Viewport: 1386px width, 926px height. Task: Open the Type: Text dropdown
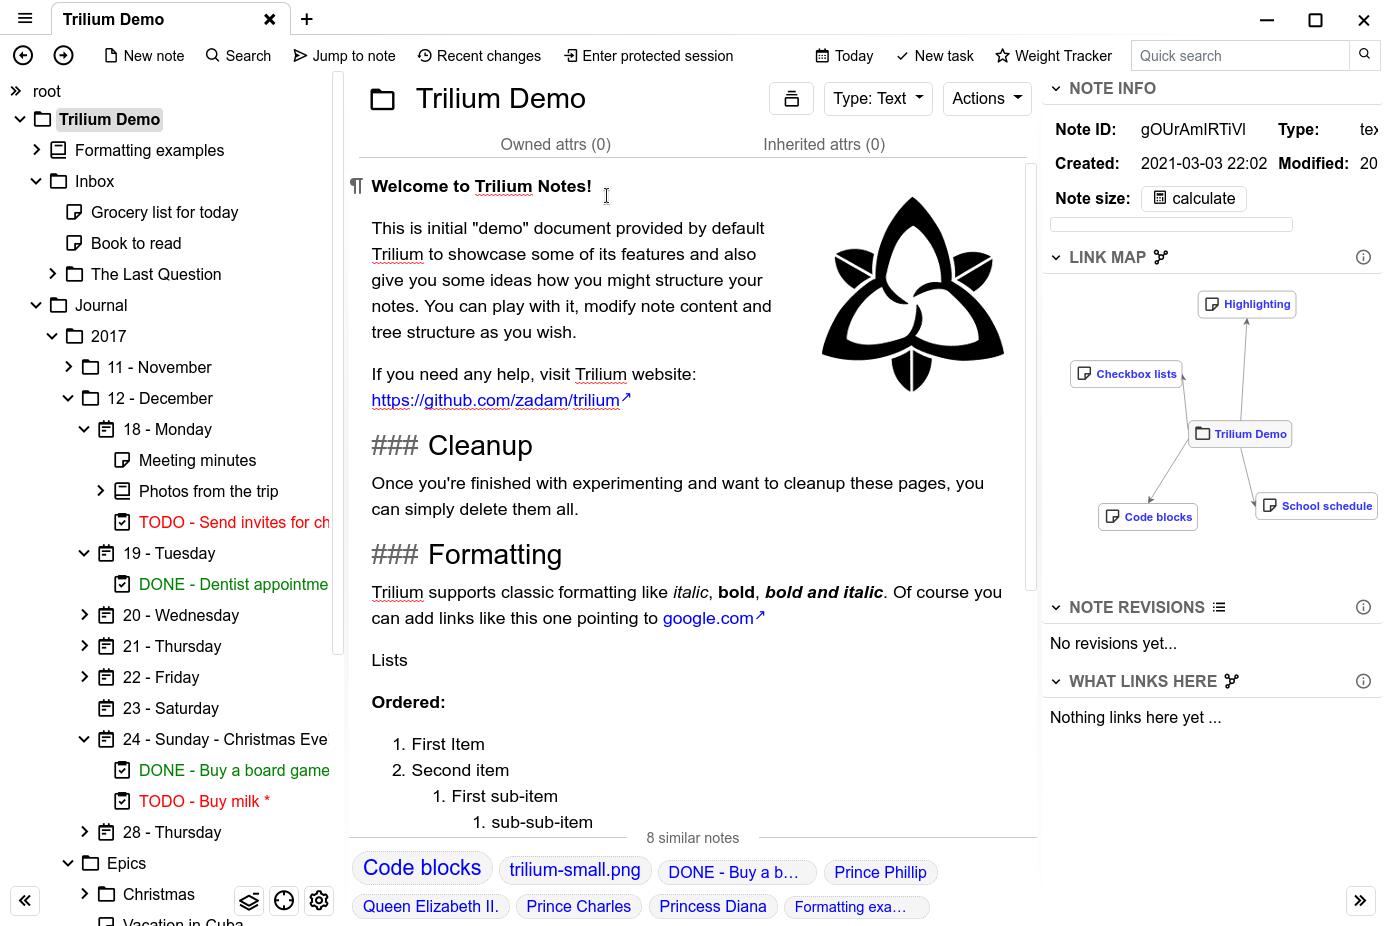(x=877, y=99)
